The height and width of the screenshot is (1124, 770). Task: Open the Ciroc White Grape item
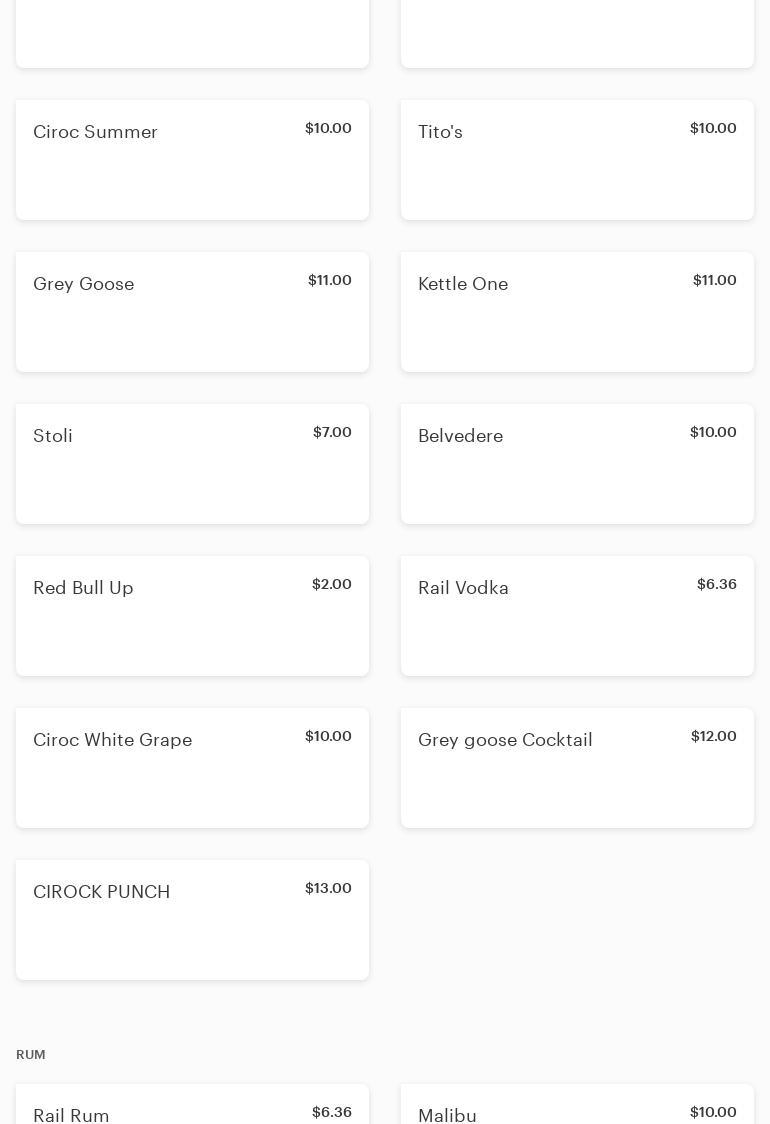(x=192, y=768)
